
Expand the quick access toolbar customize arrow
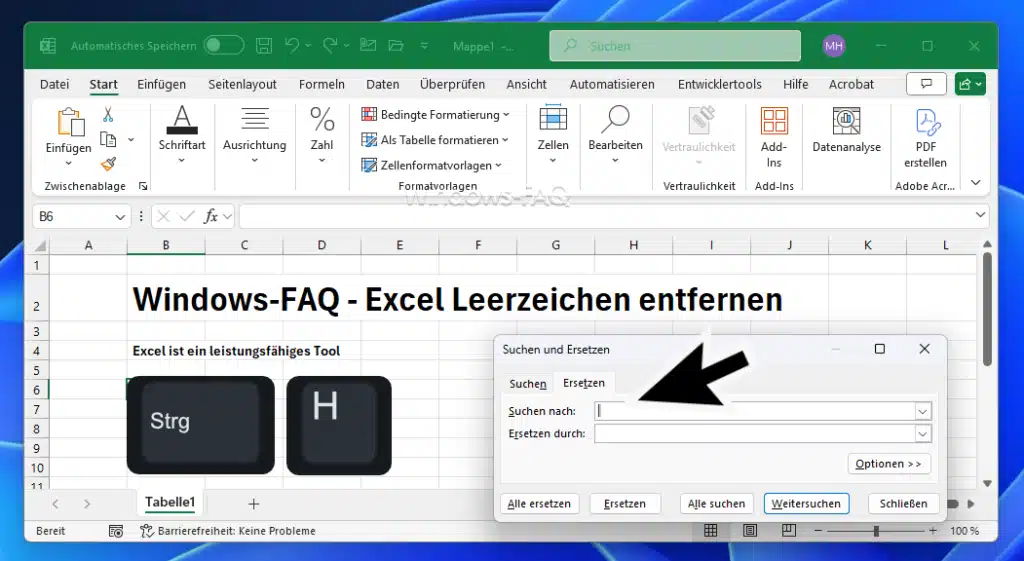(424, 46)
